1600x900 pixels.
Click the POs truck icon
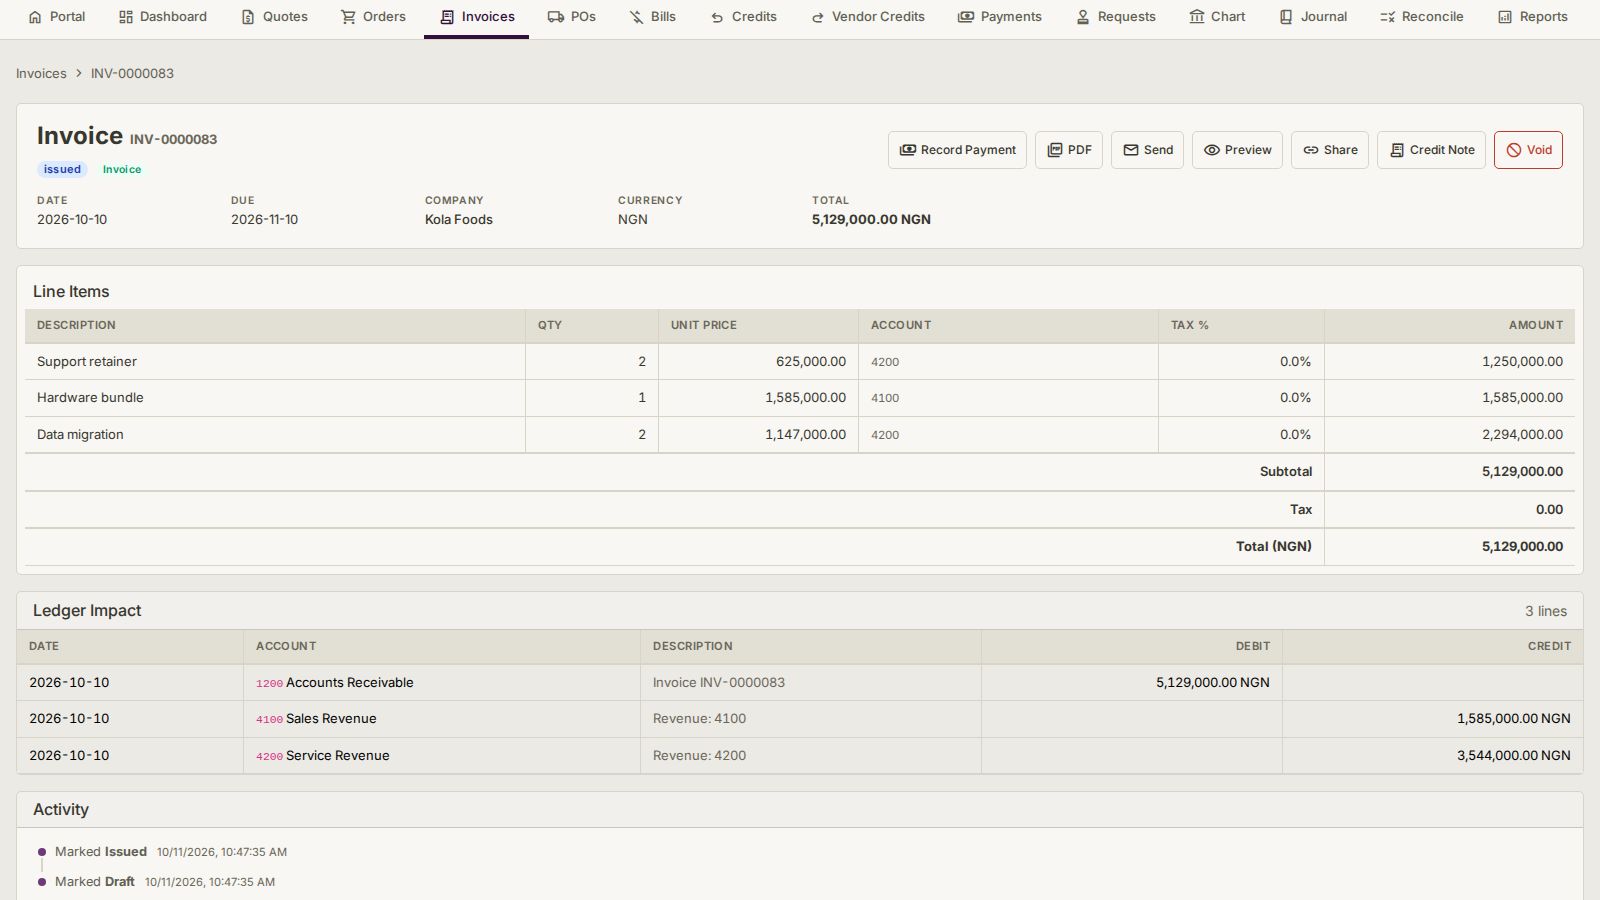[556, 17]
